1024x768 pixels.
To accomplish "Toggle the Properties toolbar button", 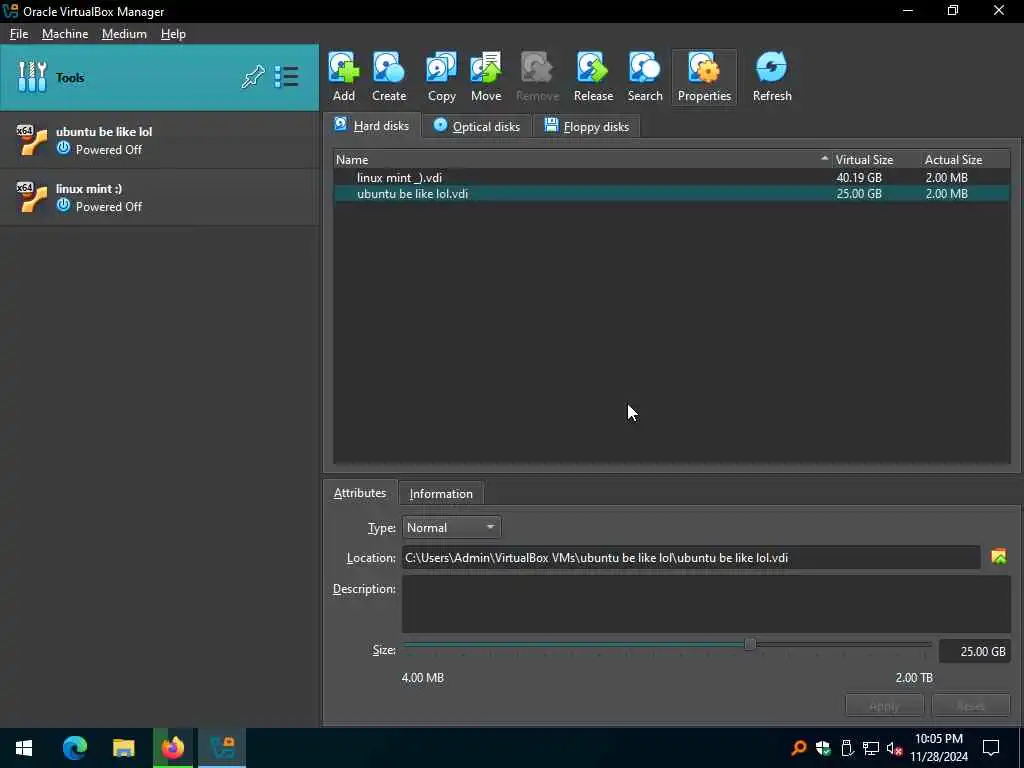I will pos(704,77).
